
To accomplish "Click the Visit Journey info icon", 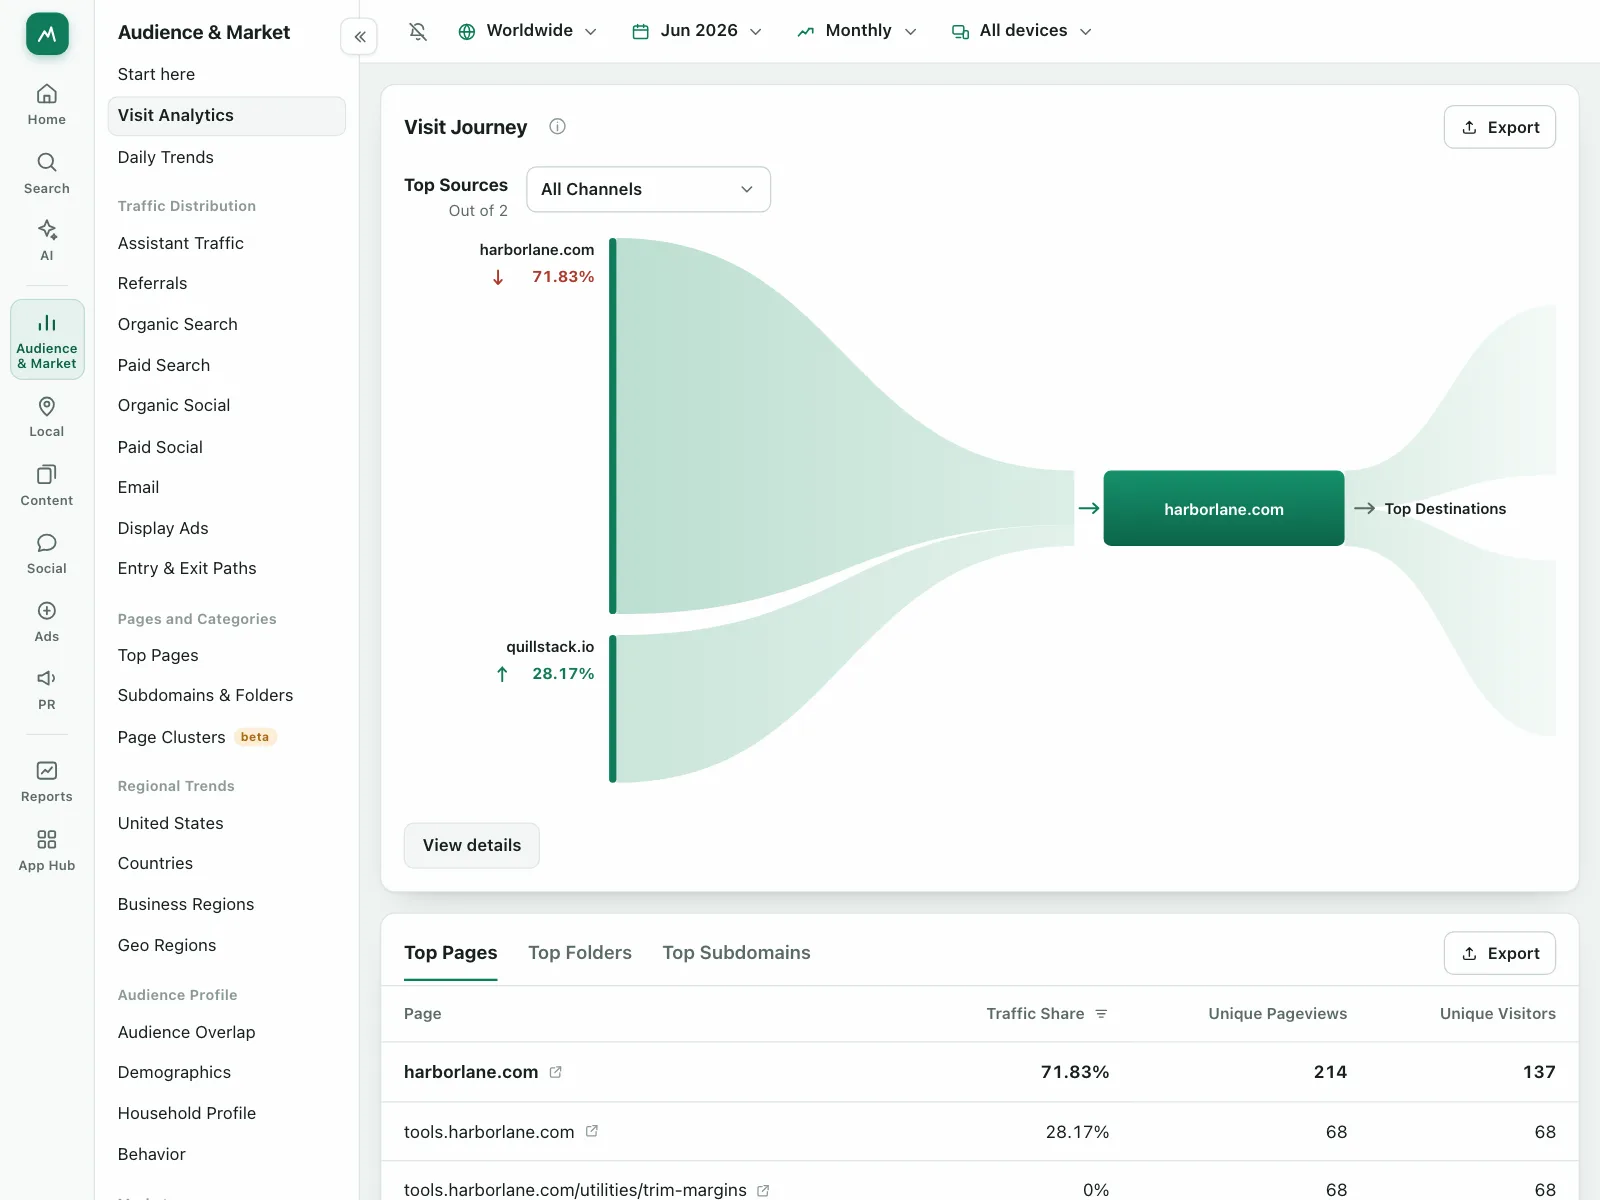I will point(557,127).
